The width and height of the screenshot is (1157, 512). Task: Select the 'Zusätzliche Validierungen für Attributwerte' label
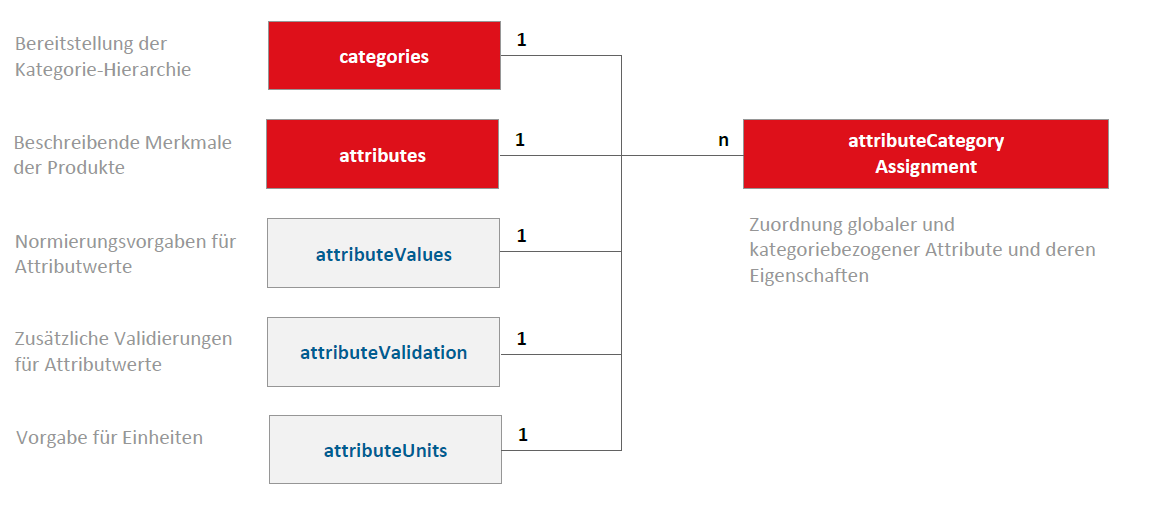click(123, 351)
